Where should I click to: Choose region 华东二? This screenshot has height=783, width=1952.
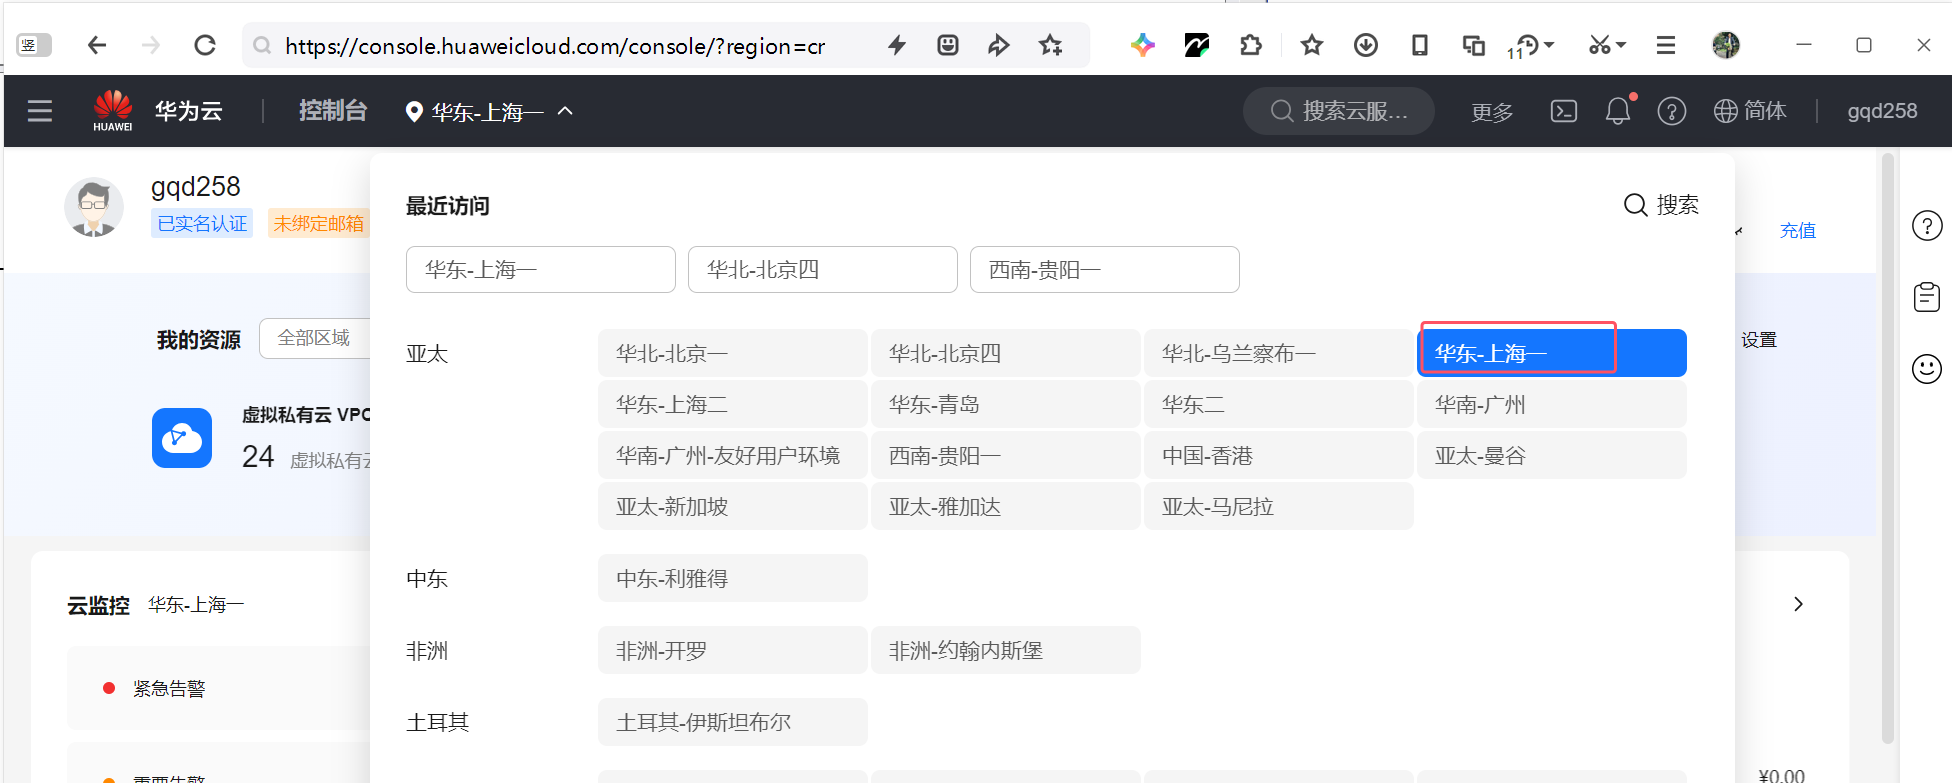pos(1279,404)
